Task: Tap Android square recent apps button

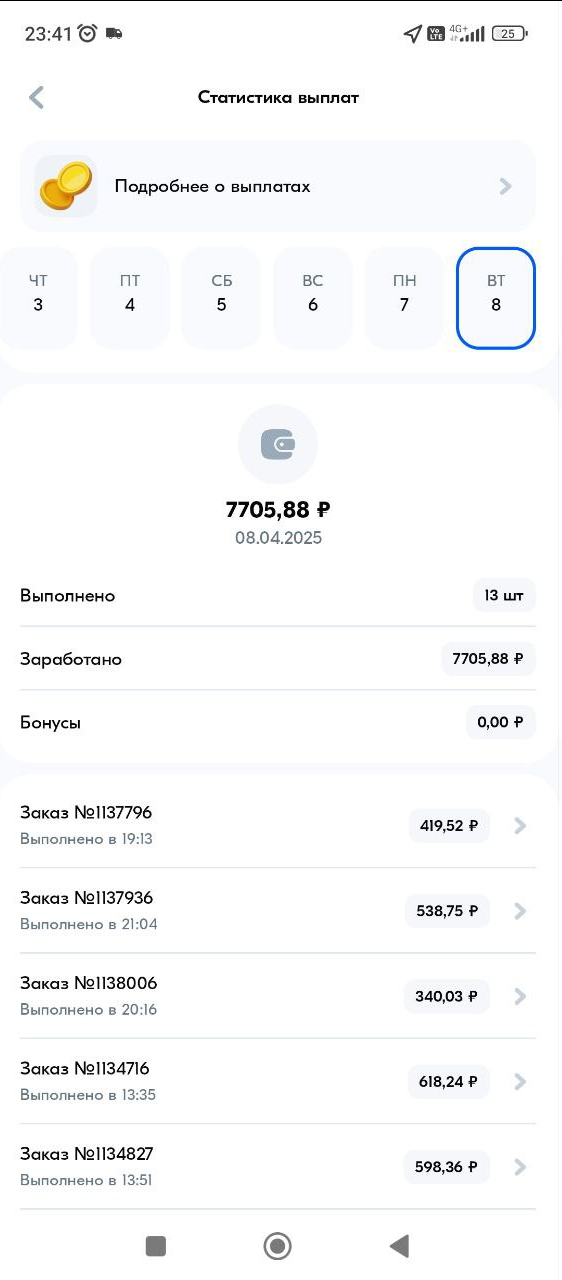Action: tap(155, 1245)
